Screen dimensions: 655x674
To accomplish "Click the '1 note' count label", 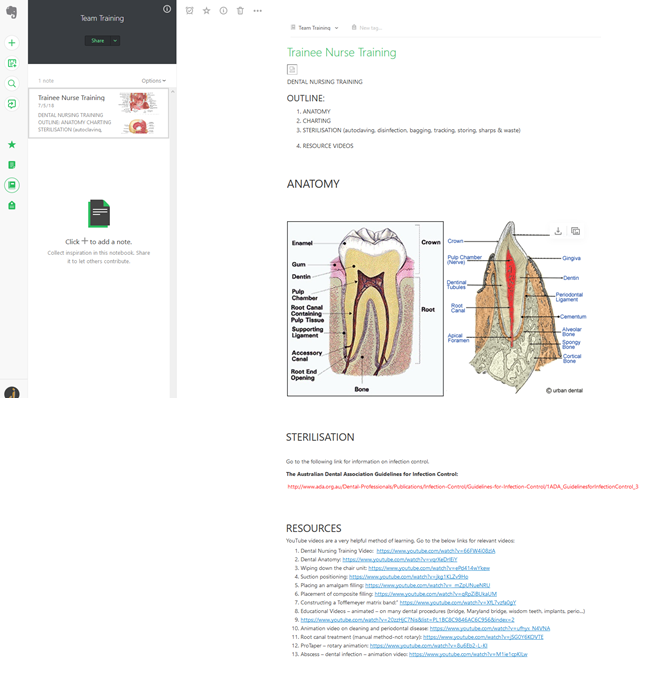I will [46, 81].
